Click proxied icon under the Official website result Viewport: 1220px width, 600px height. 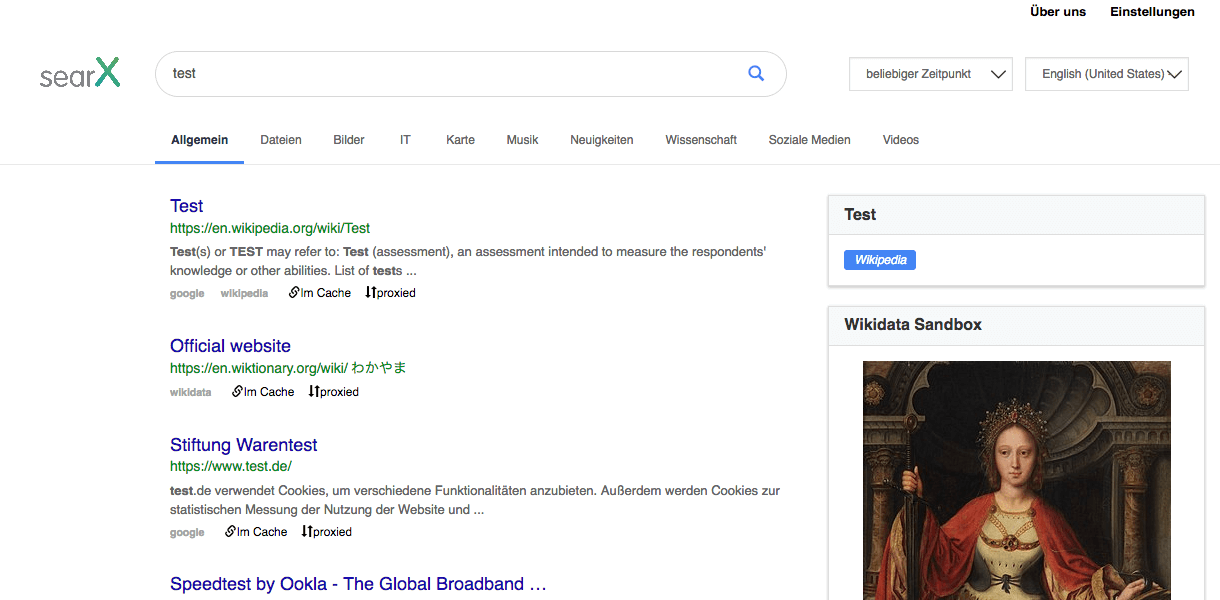click(333, 391)
